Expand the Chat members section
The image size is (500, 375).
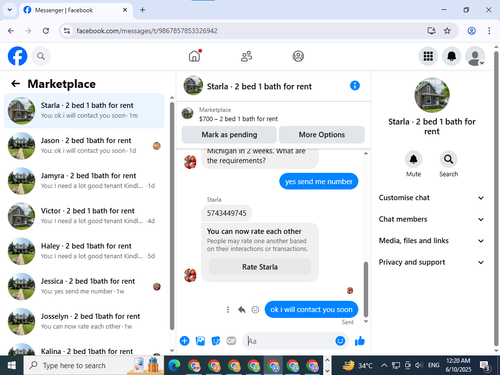431,219
